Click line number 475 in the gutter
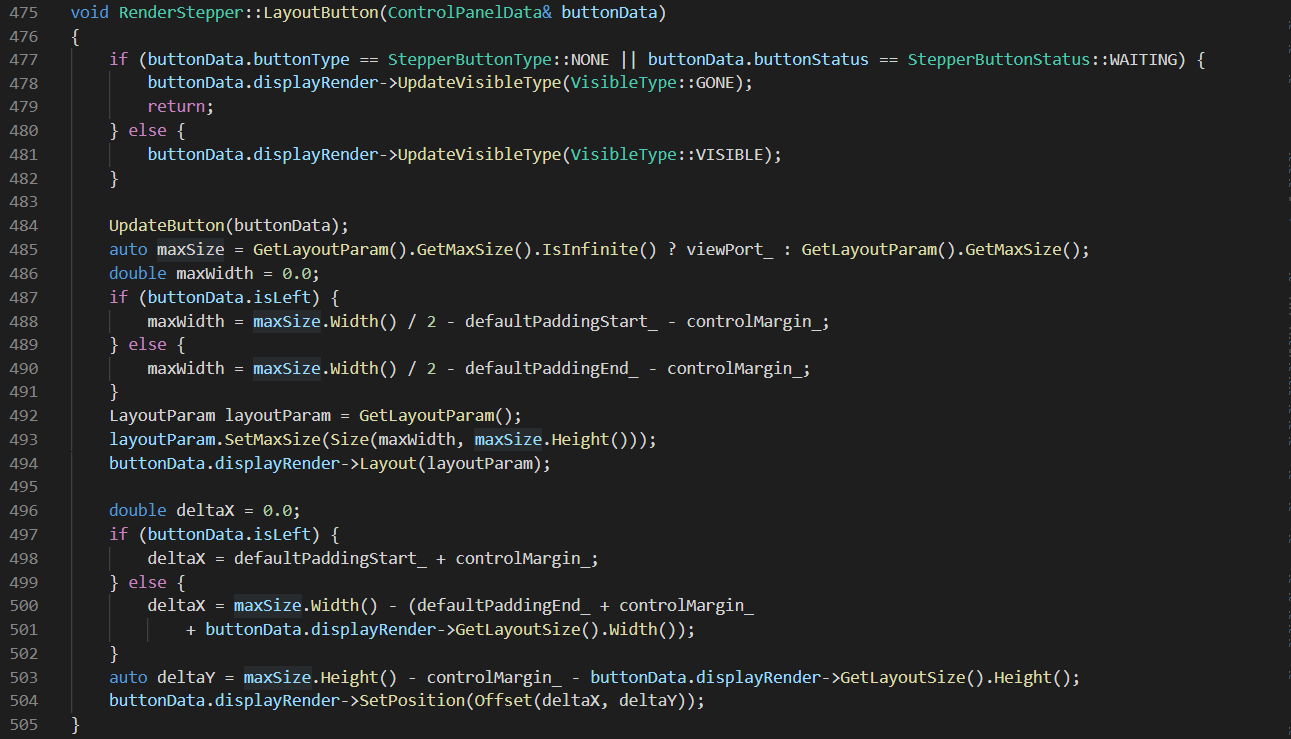The width and height of the screenshot is (1291, 739). 23,12
